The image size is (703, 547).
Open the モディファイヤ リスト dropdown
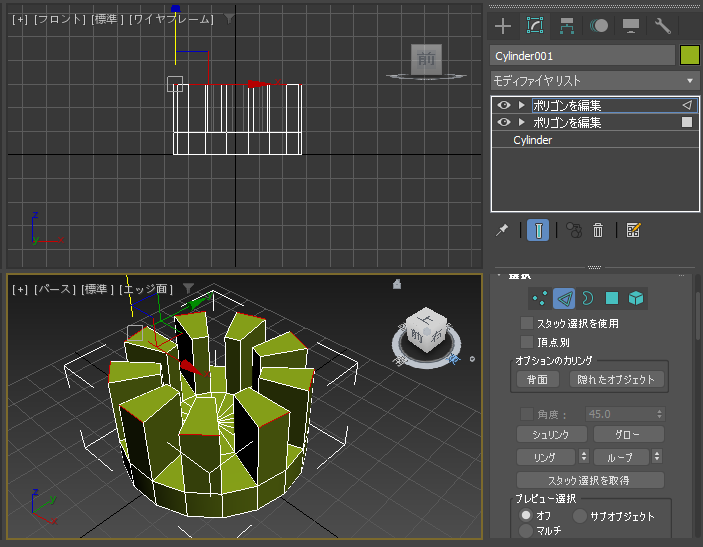pyautogui.click(x=595, y=81)
